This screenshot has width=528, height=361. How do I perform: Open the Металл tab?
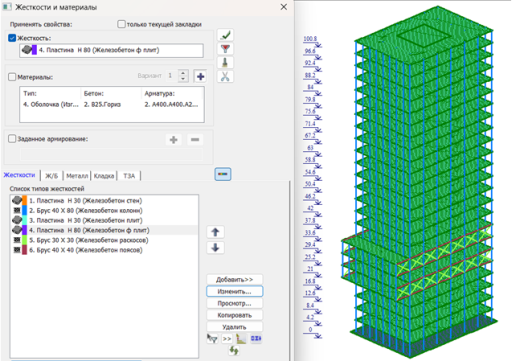[77, 176]
